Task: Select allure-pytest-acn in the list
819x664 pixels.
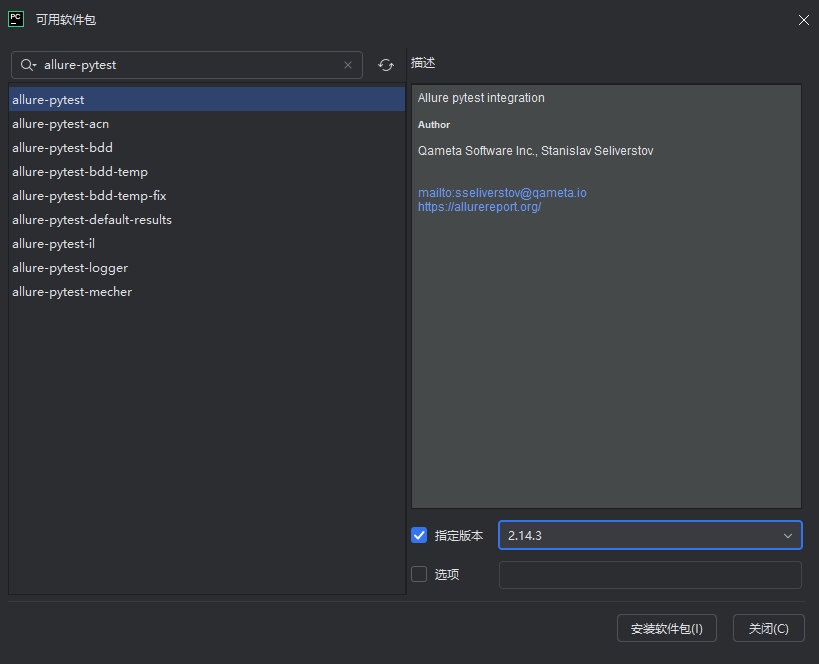Action: click(207, 124)
